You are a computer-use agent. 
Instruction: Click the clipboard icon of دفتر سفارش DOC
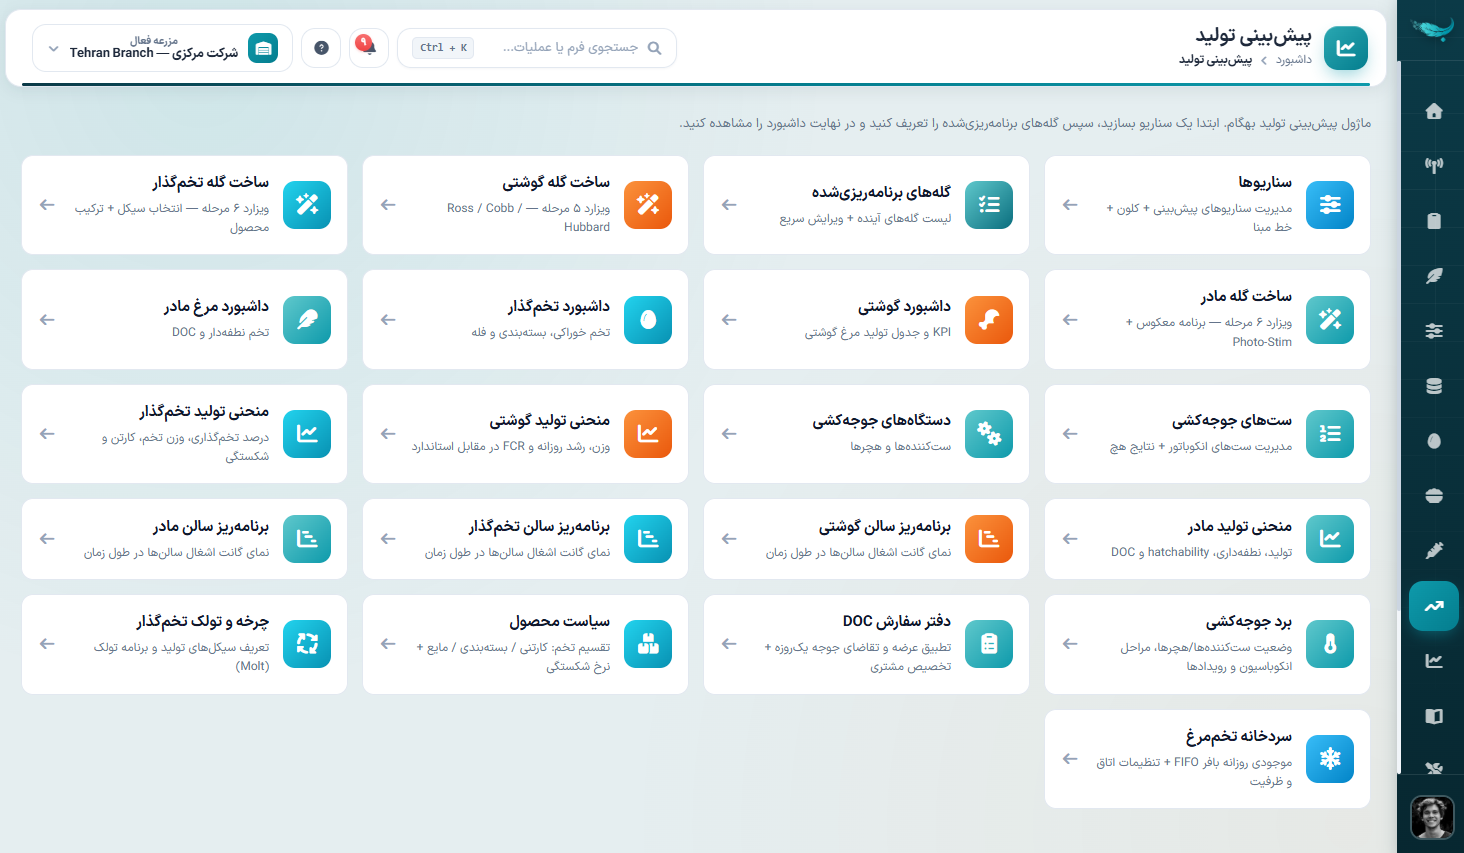989,644
